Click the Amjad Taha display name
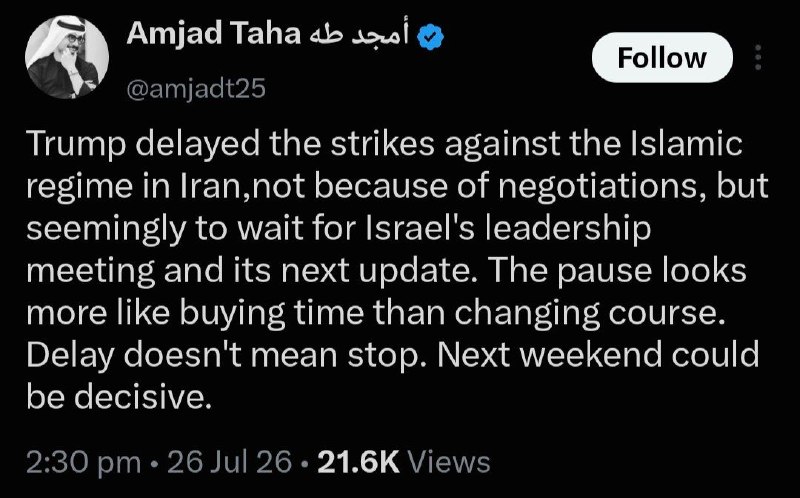800x498 pixels. [x=214, y=35]
